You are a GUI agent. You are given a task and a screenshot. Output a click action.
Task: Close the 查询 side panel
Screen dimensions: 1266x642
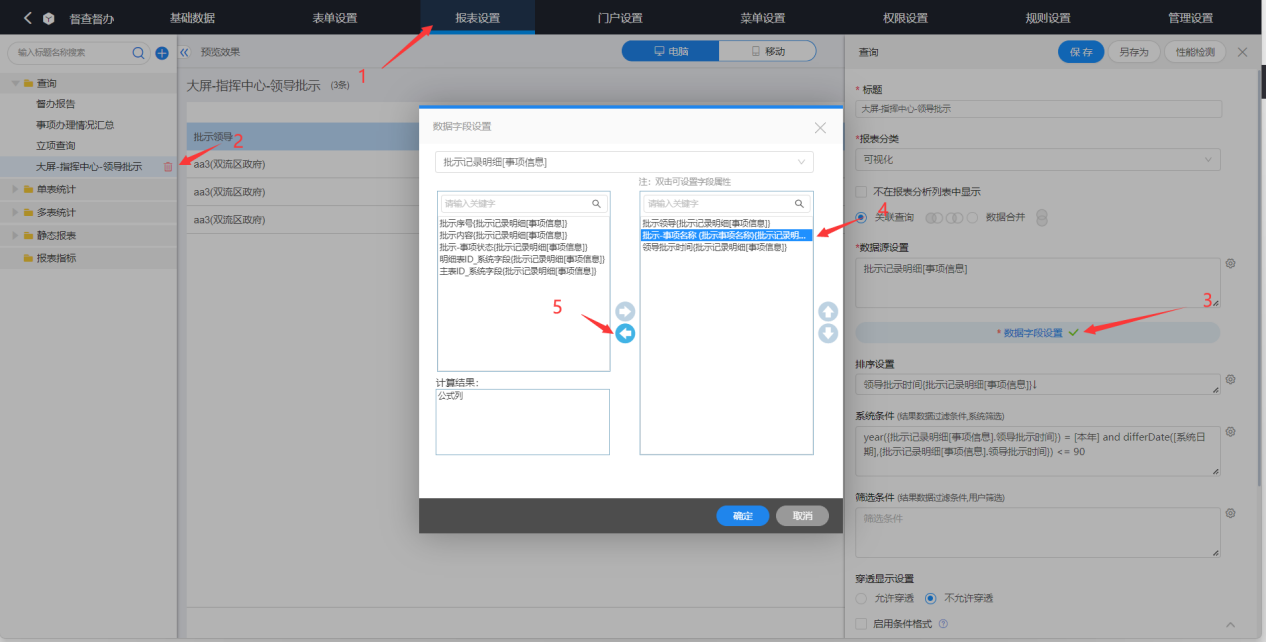(1242, 52)
